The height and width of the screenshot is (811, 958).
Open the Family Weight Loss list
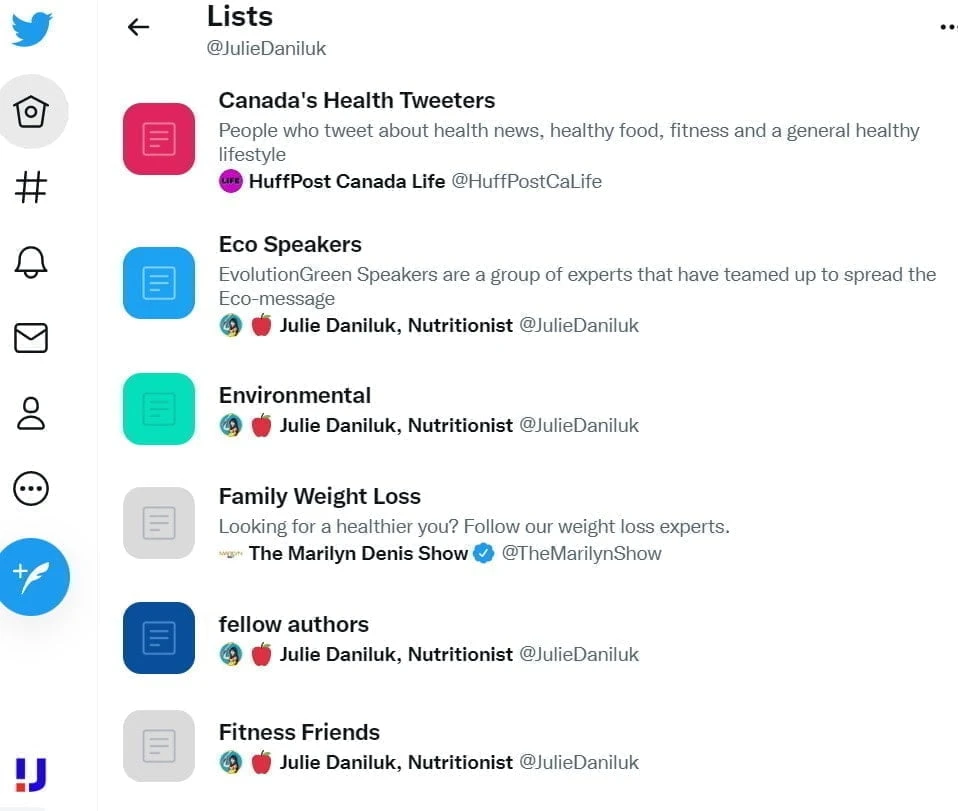point(320,496)
